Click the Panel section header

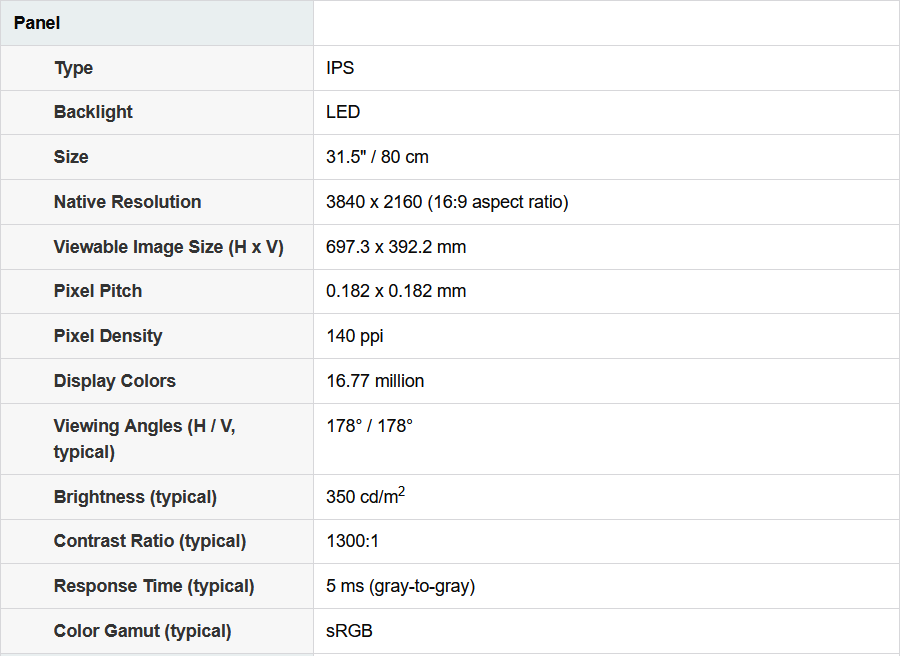37,23
